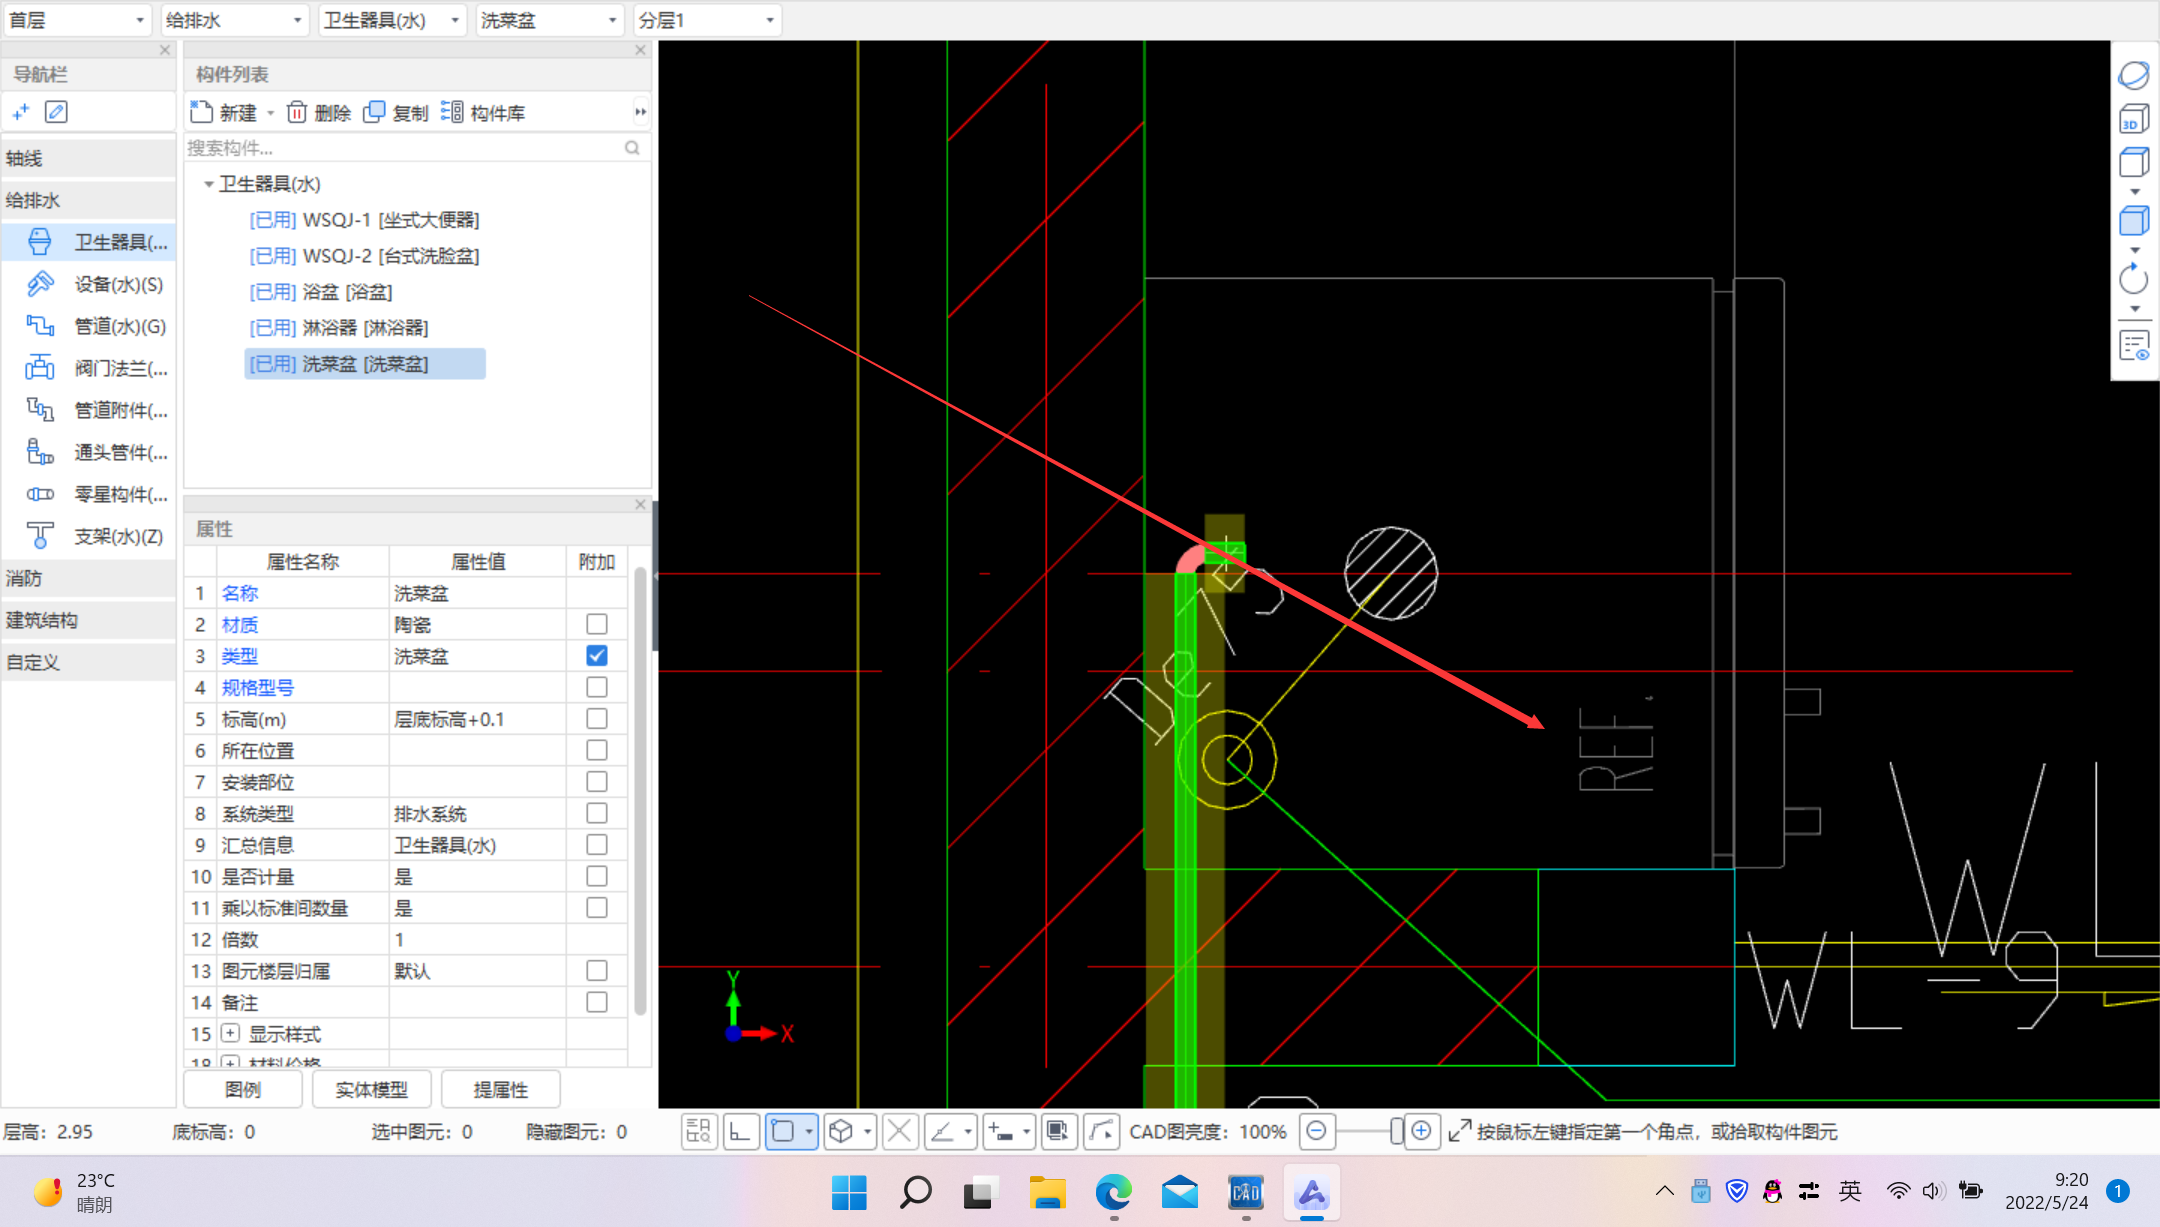Open the 首层 floor dropdown

77,20
